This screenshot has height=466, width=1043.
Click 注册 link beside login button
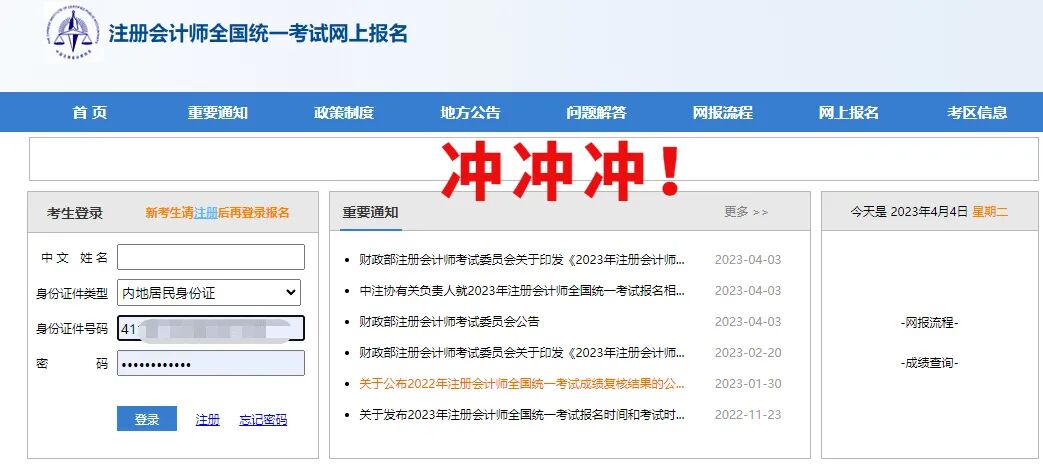[x=208, y=420]
